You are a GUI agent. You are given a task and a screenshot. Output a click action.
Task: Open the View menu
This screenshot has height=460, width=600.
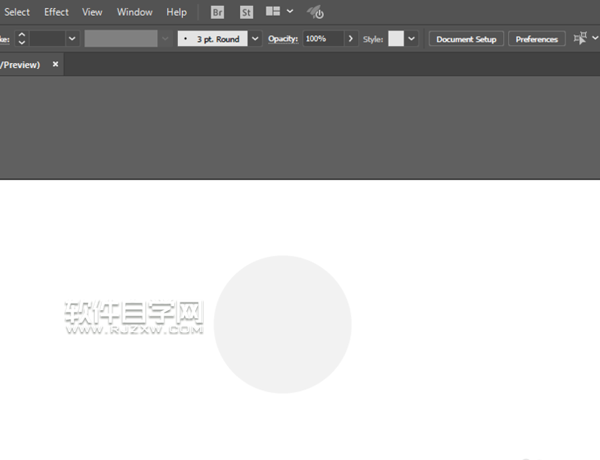92,12
